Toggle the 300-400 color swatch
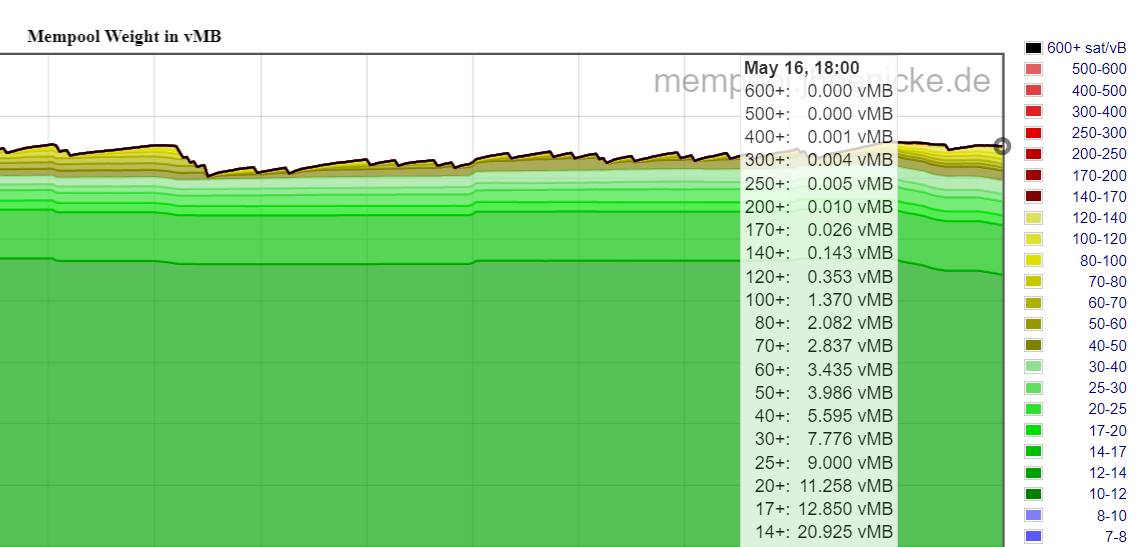 (x=1033, y=112)
